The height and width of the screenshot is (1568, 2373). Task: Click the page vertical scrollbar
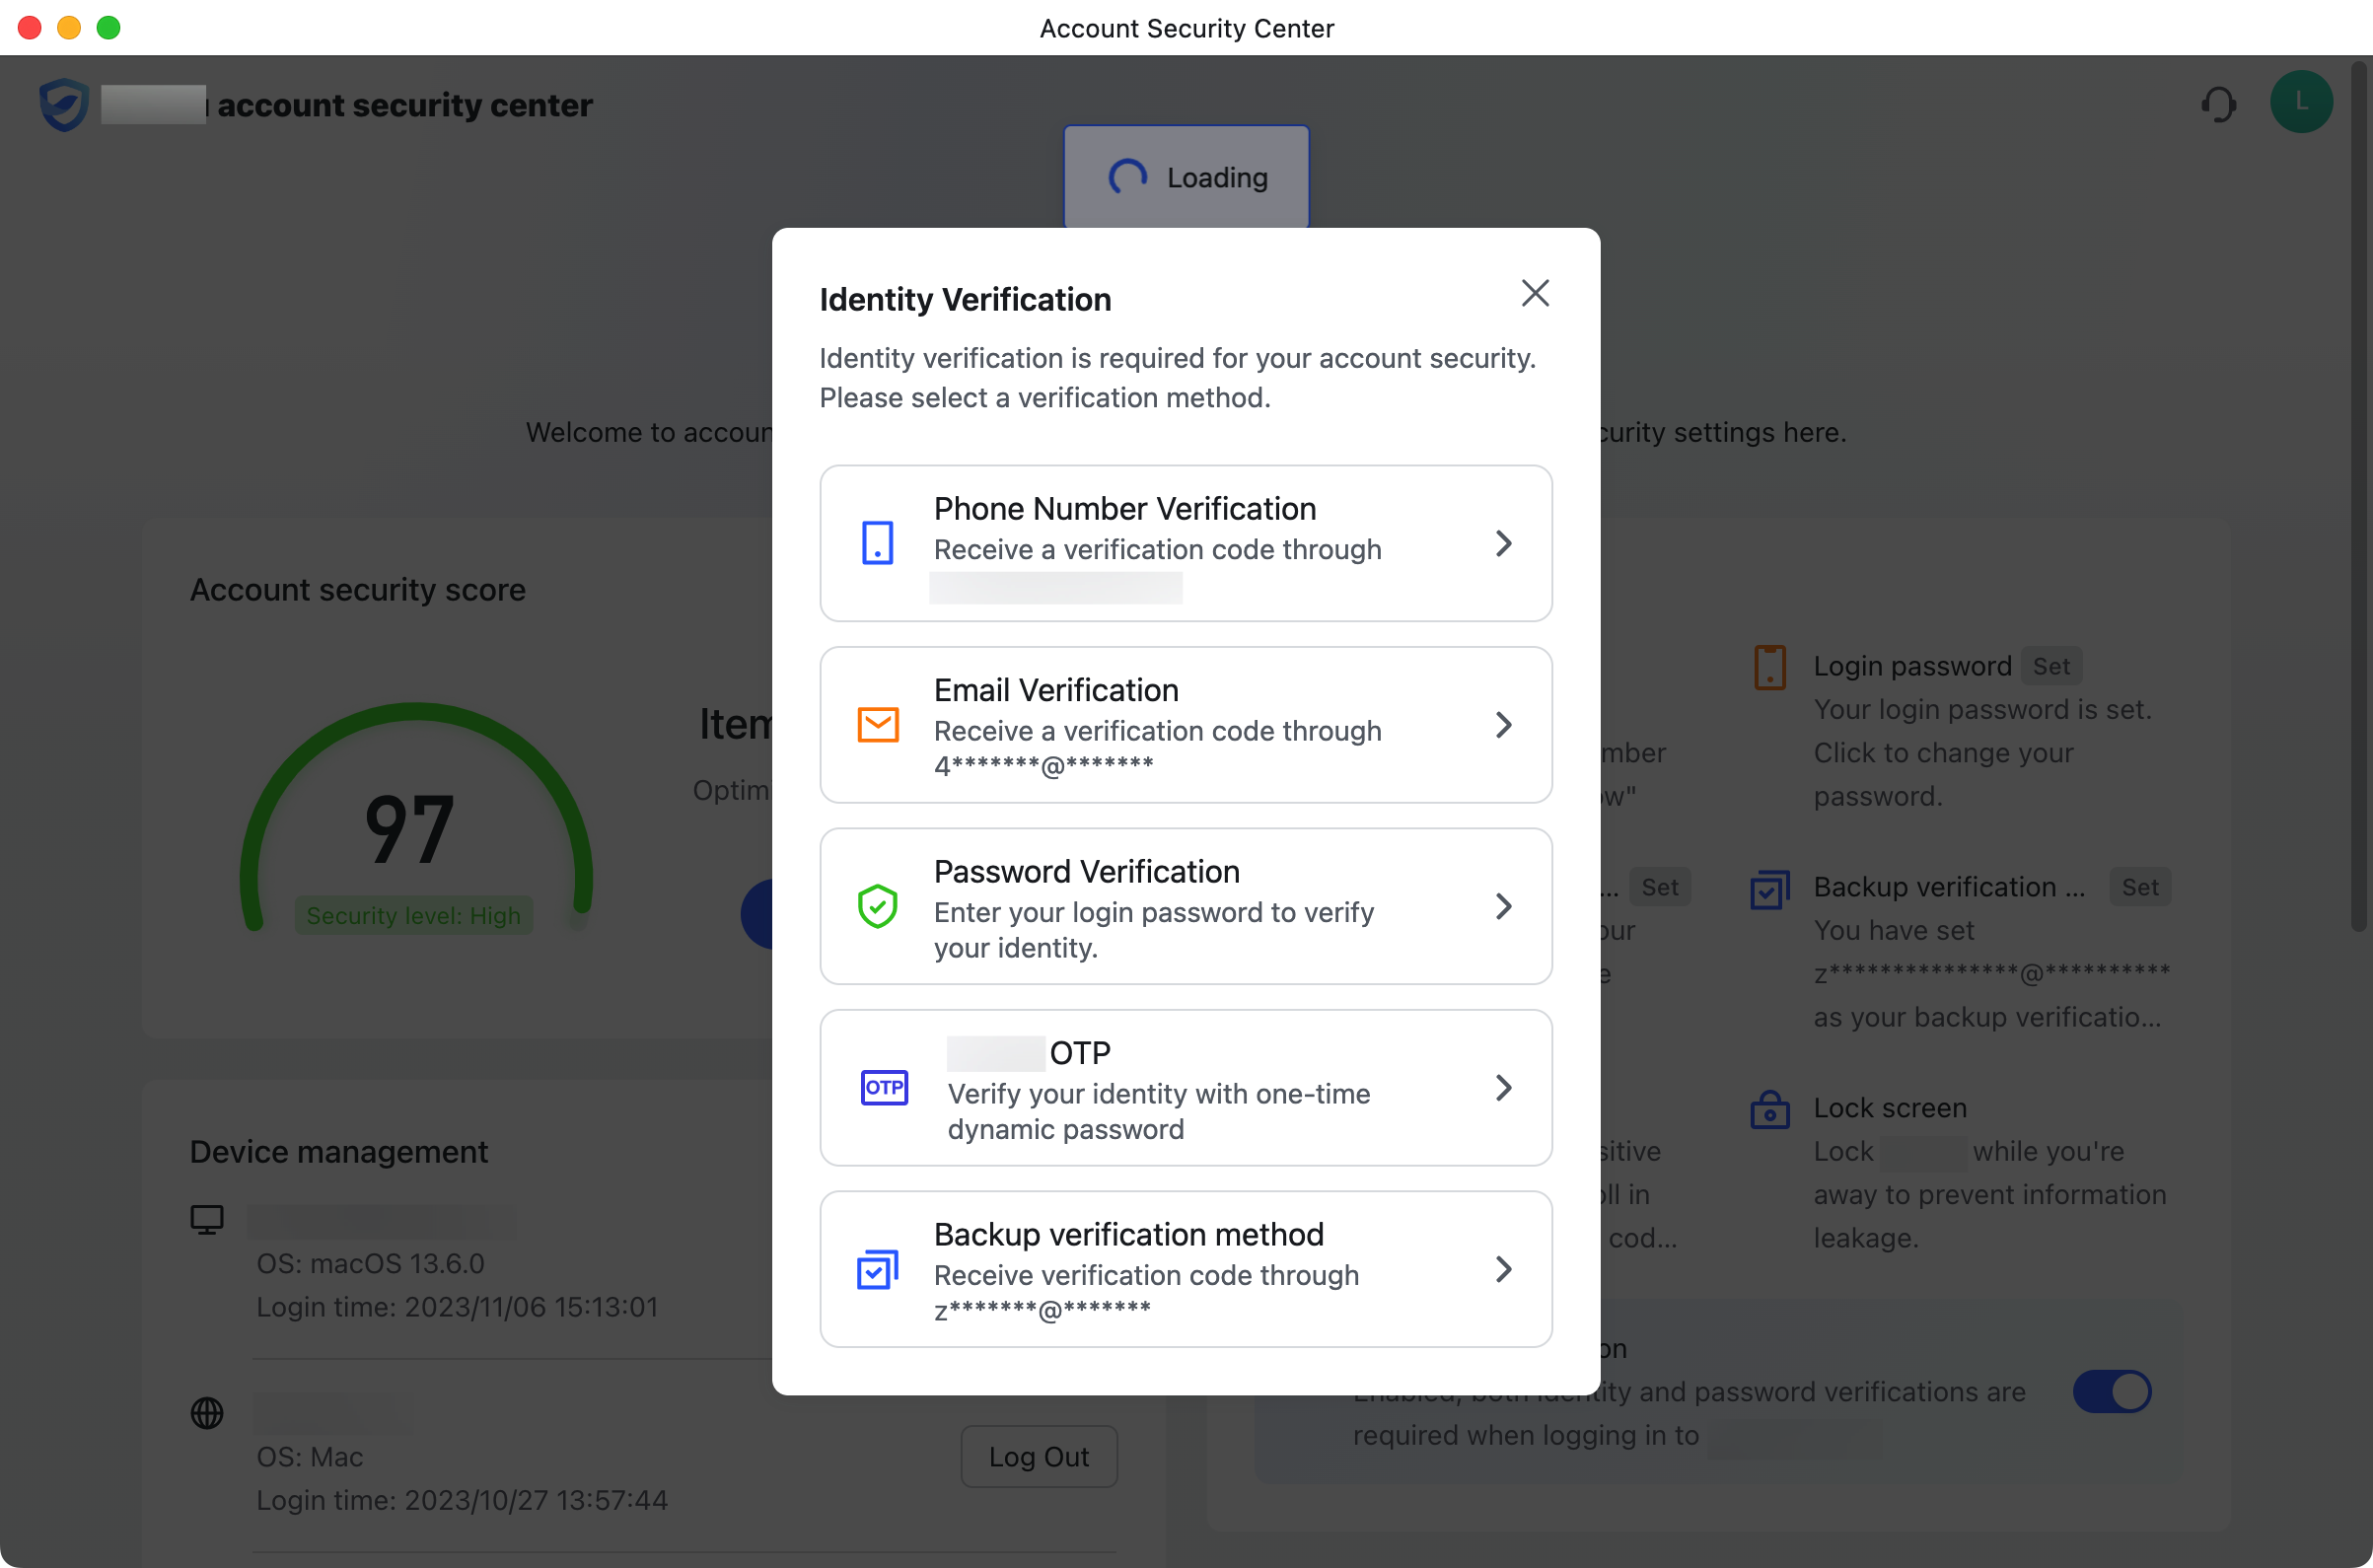point(2358,500)
